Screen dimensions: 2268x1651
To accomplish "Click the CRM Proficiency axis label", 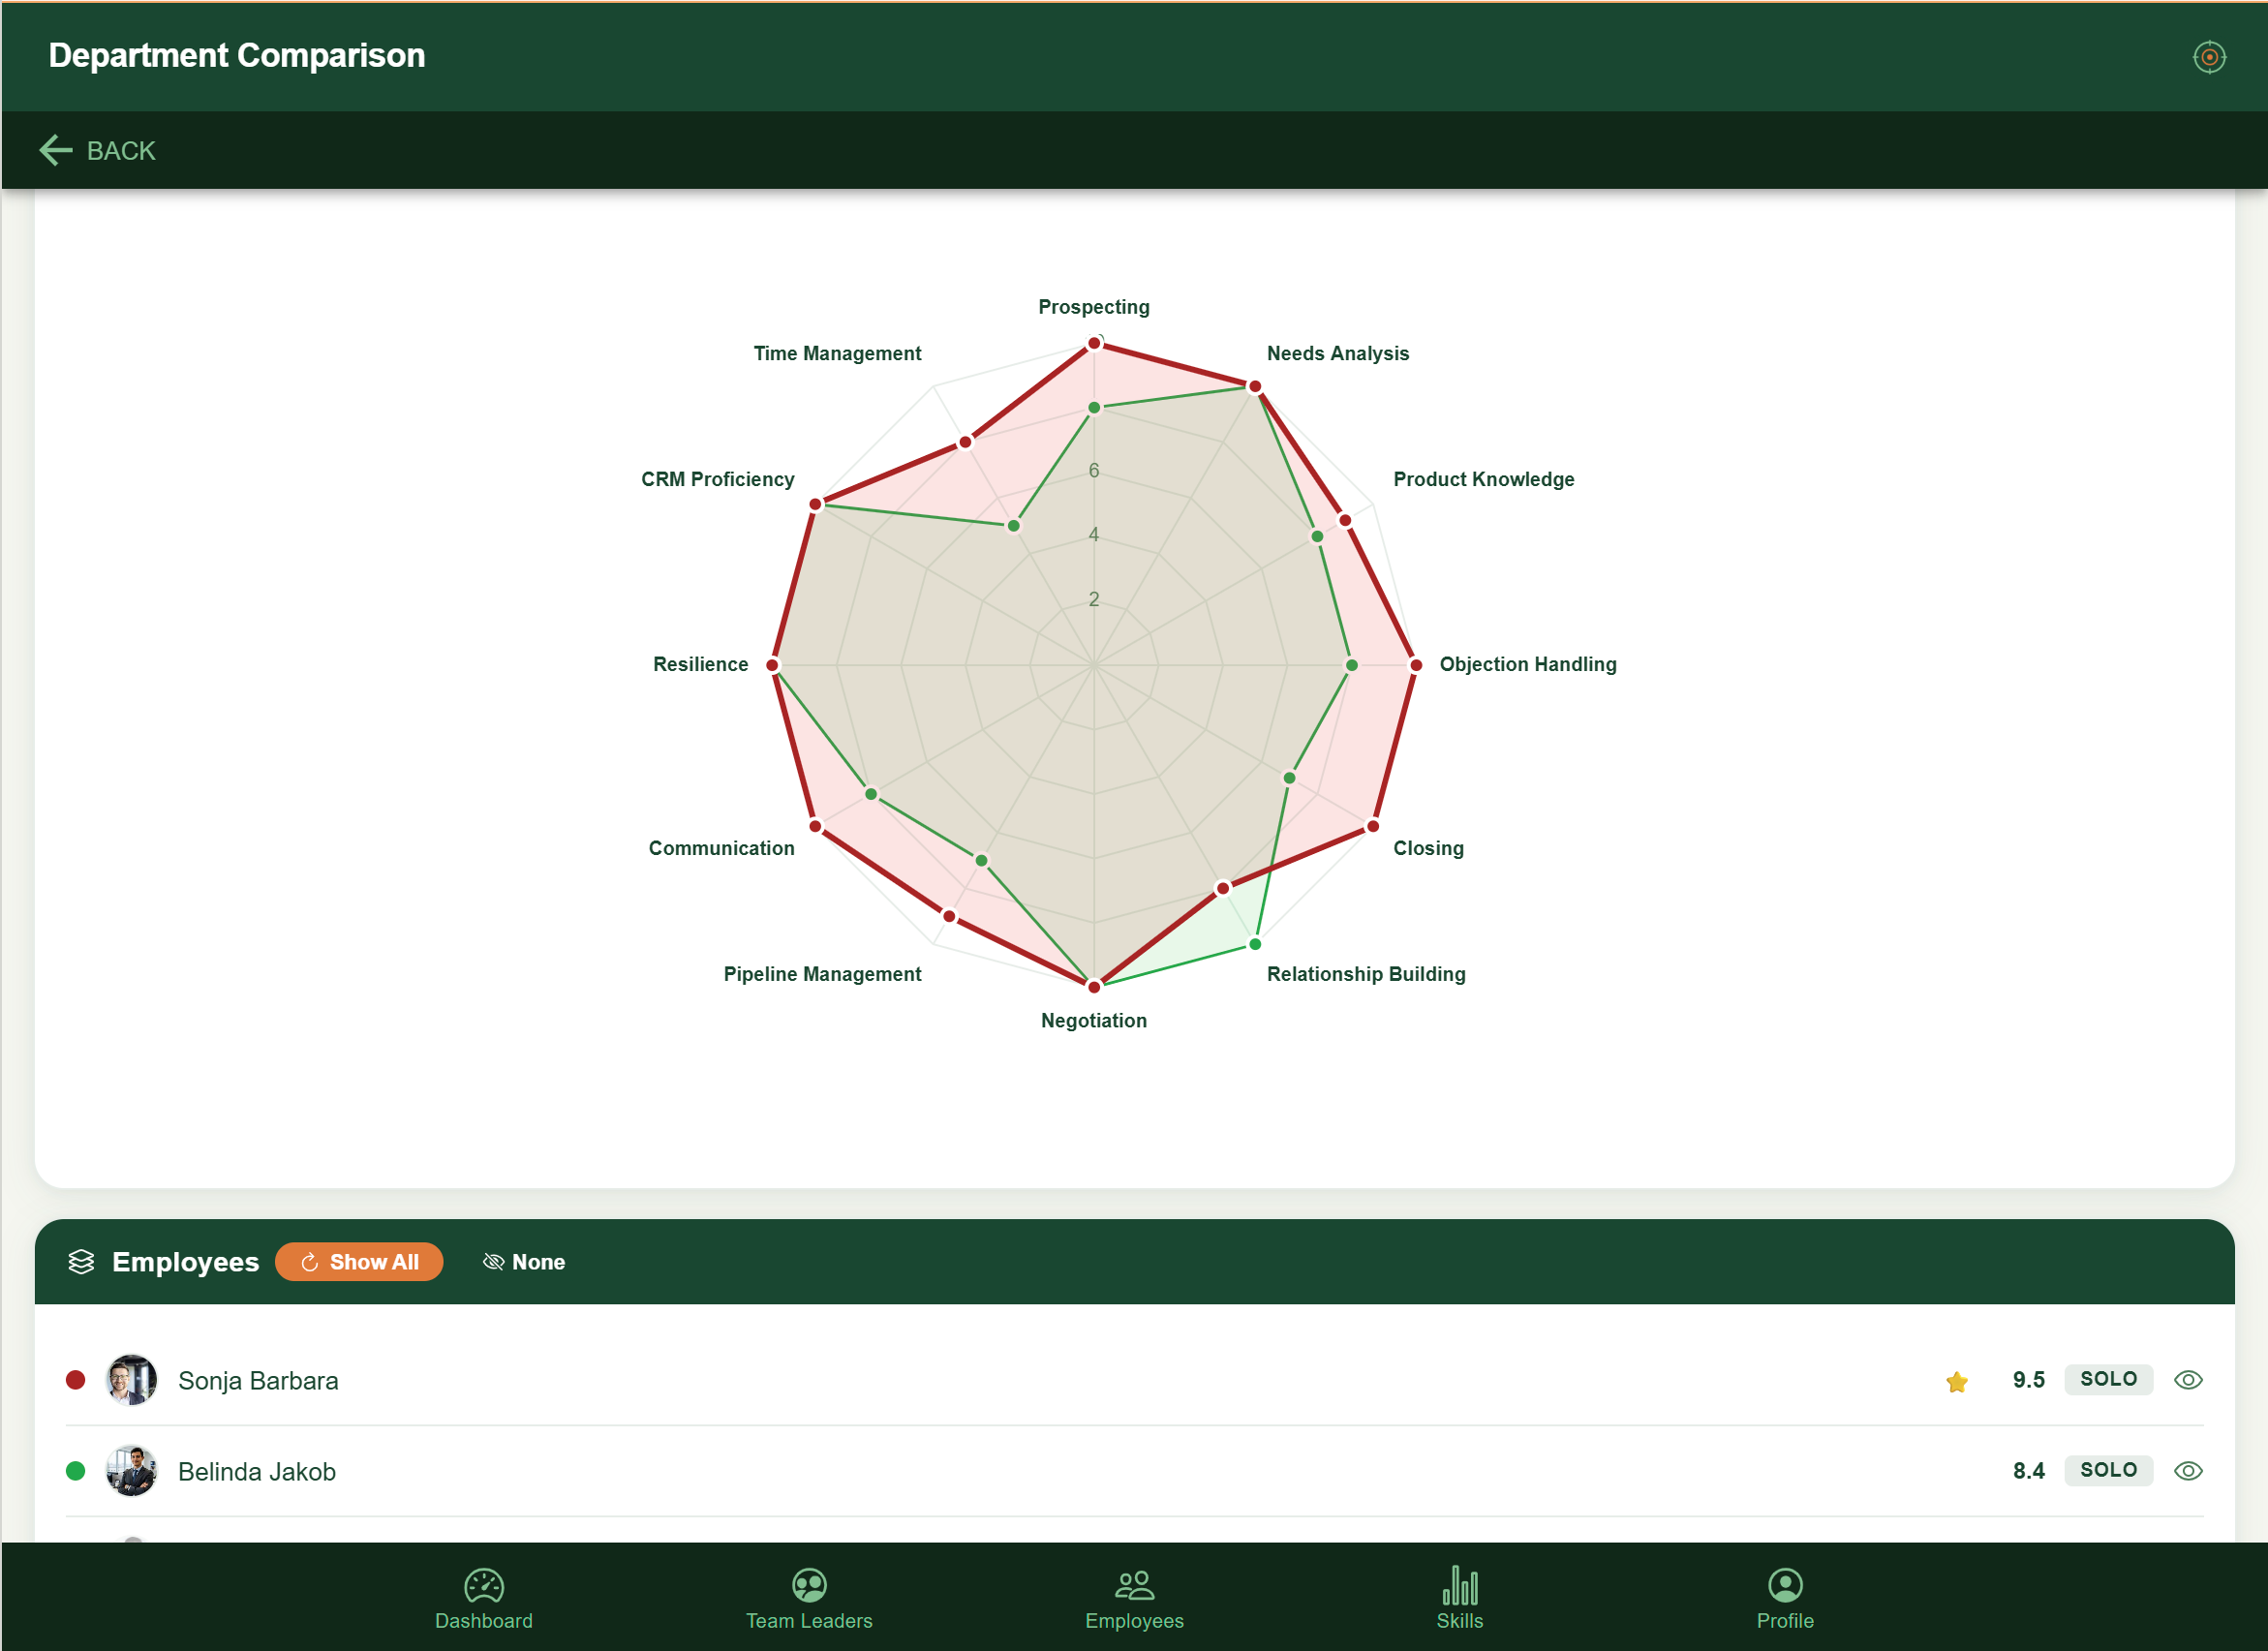I will point(717,479).
